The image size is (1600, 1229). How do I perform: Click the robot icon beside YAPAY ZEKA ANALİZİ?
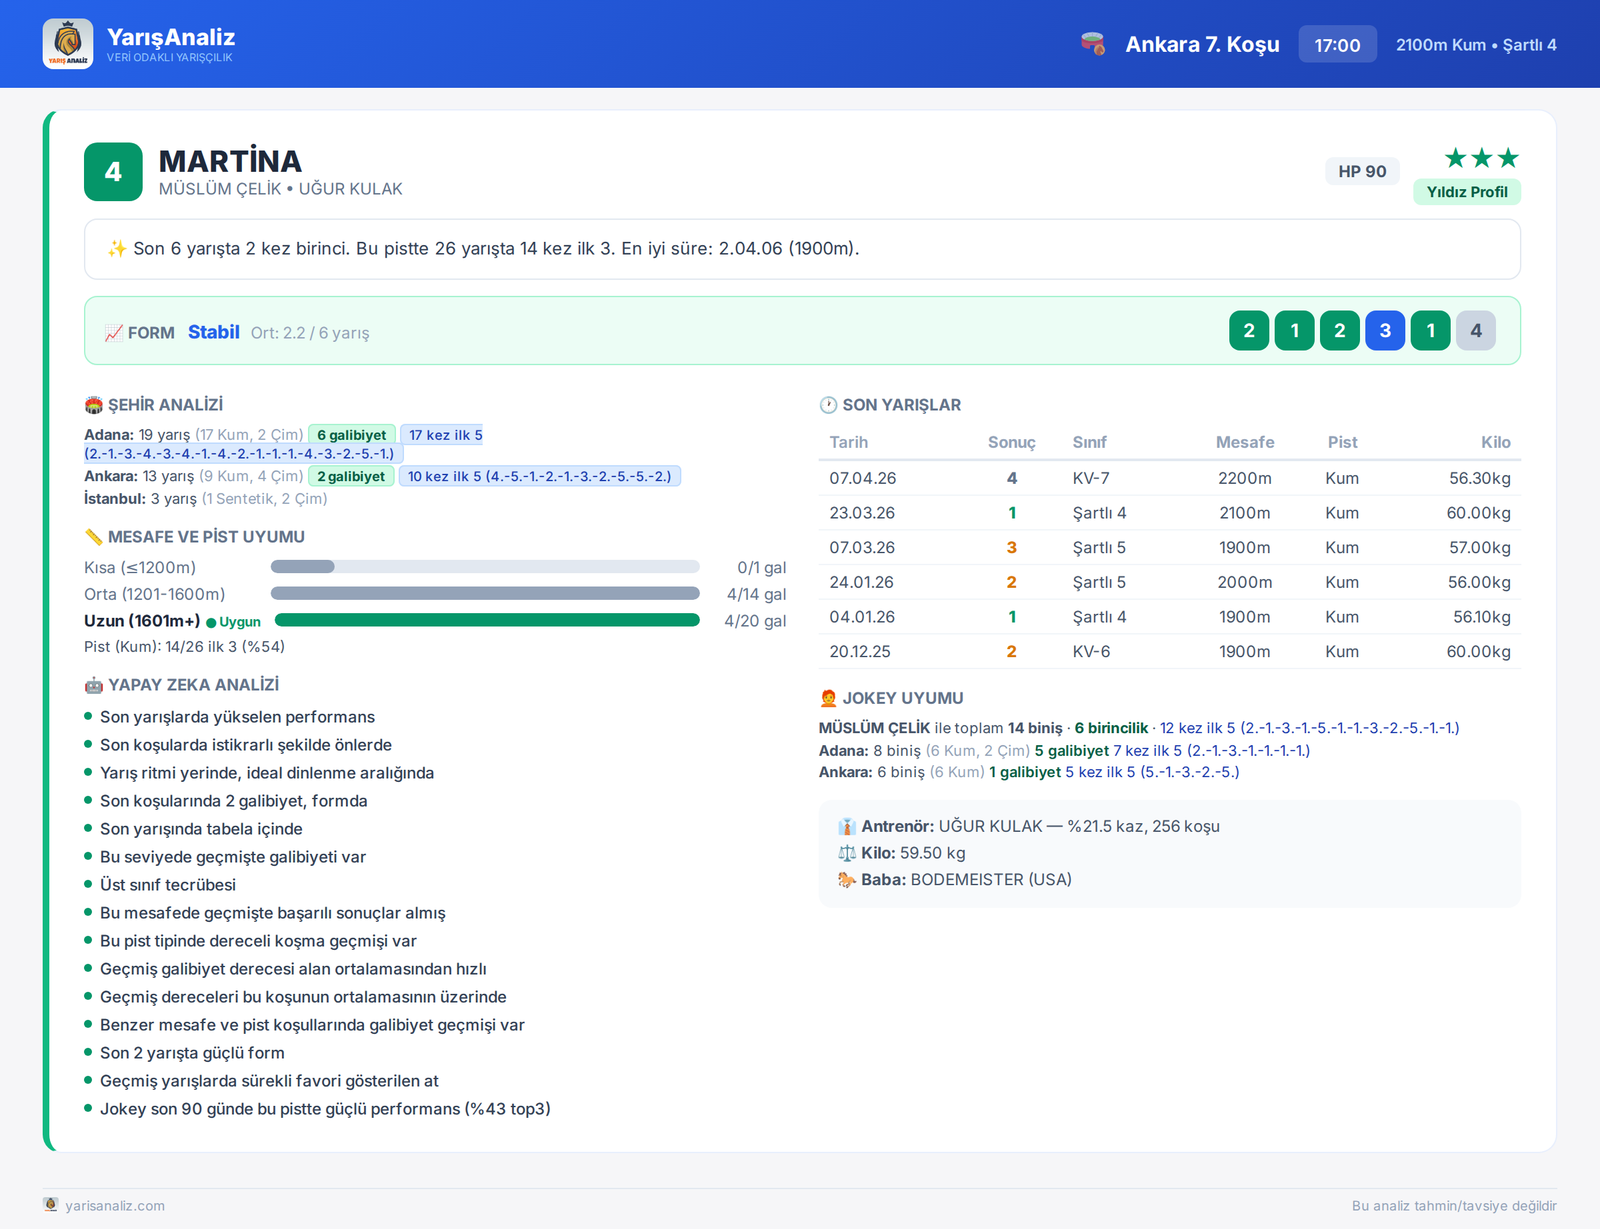click(94, 685)
